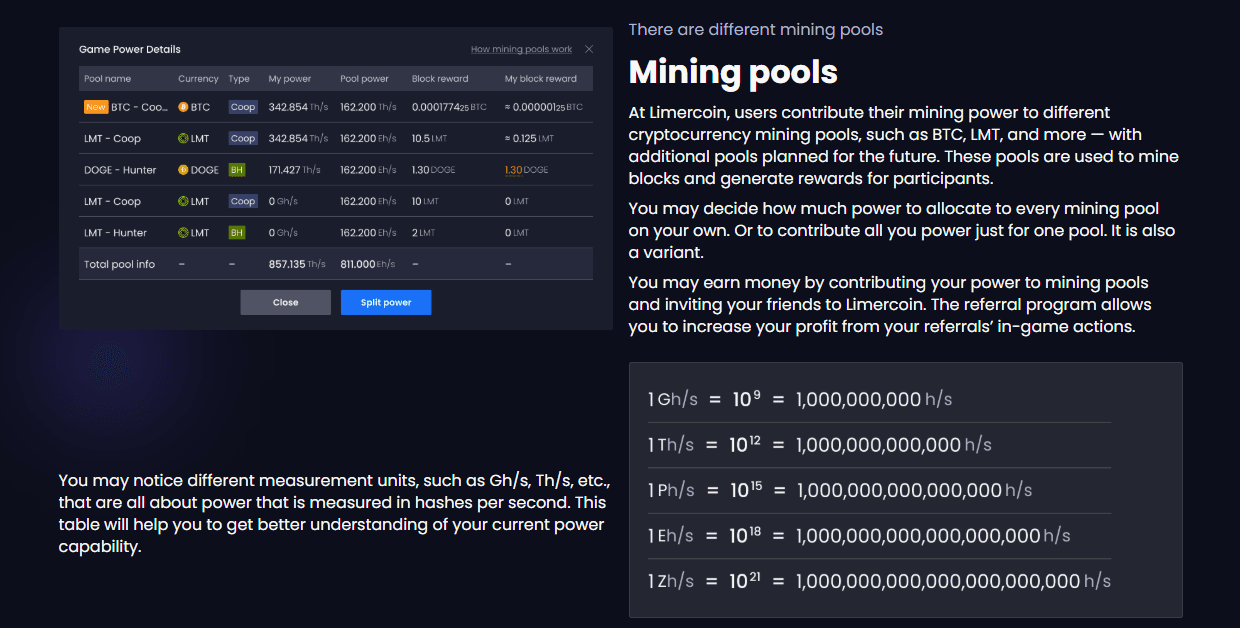
Task: Click the Game Power Details title
Action: (130, 49)
